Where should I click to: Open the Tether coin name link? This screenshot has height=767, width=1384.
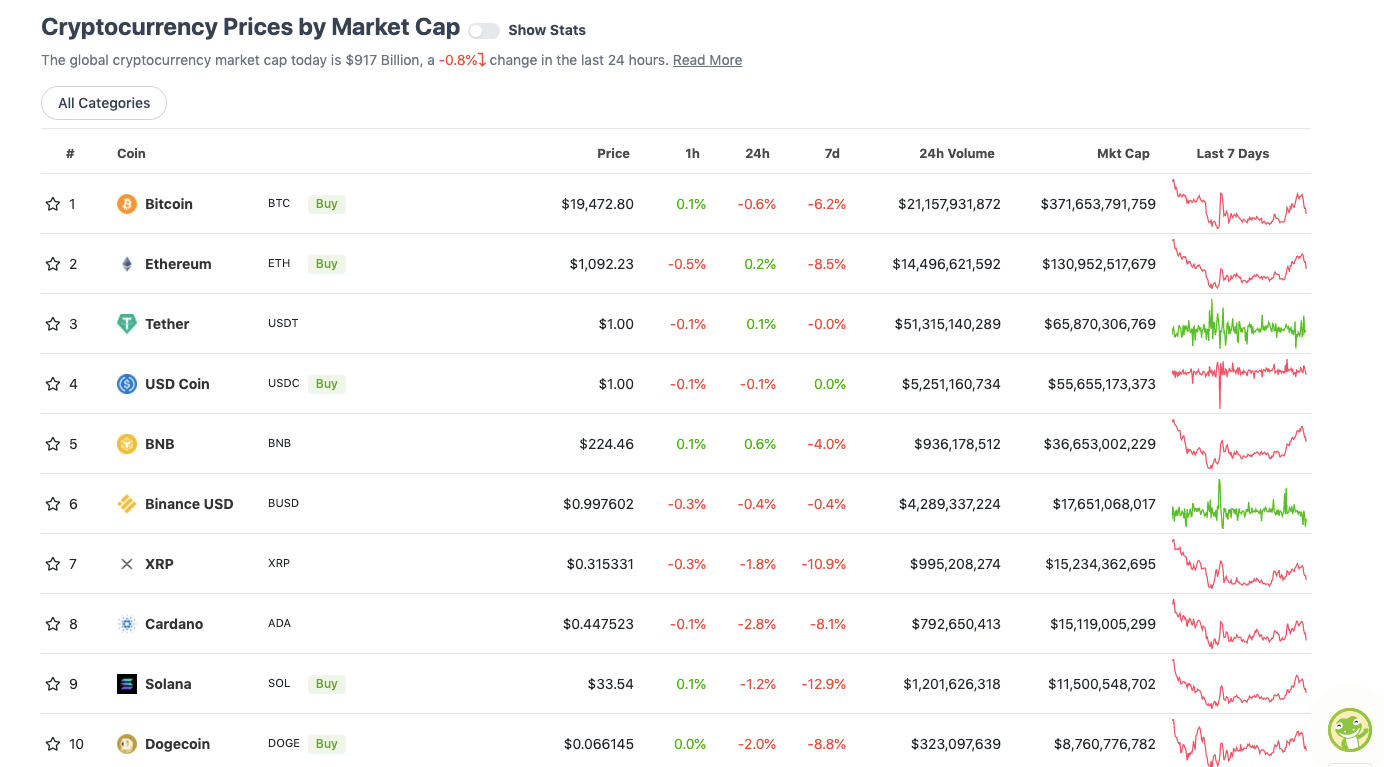coord(167,324)
